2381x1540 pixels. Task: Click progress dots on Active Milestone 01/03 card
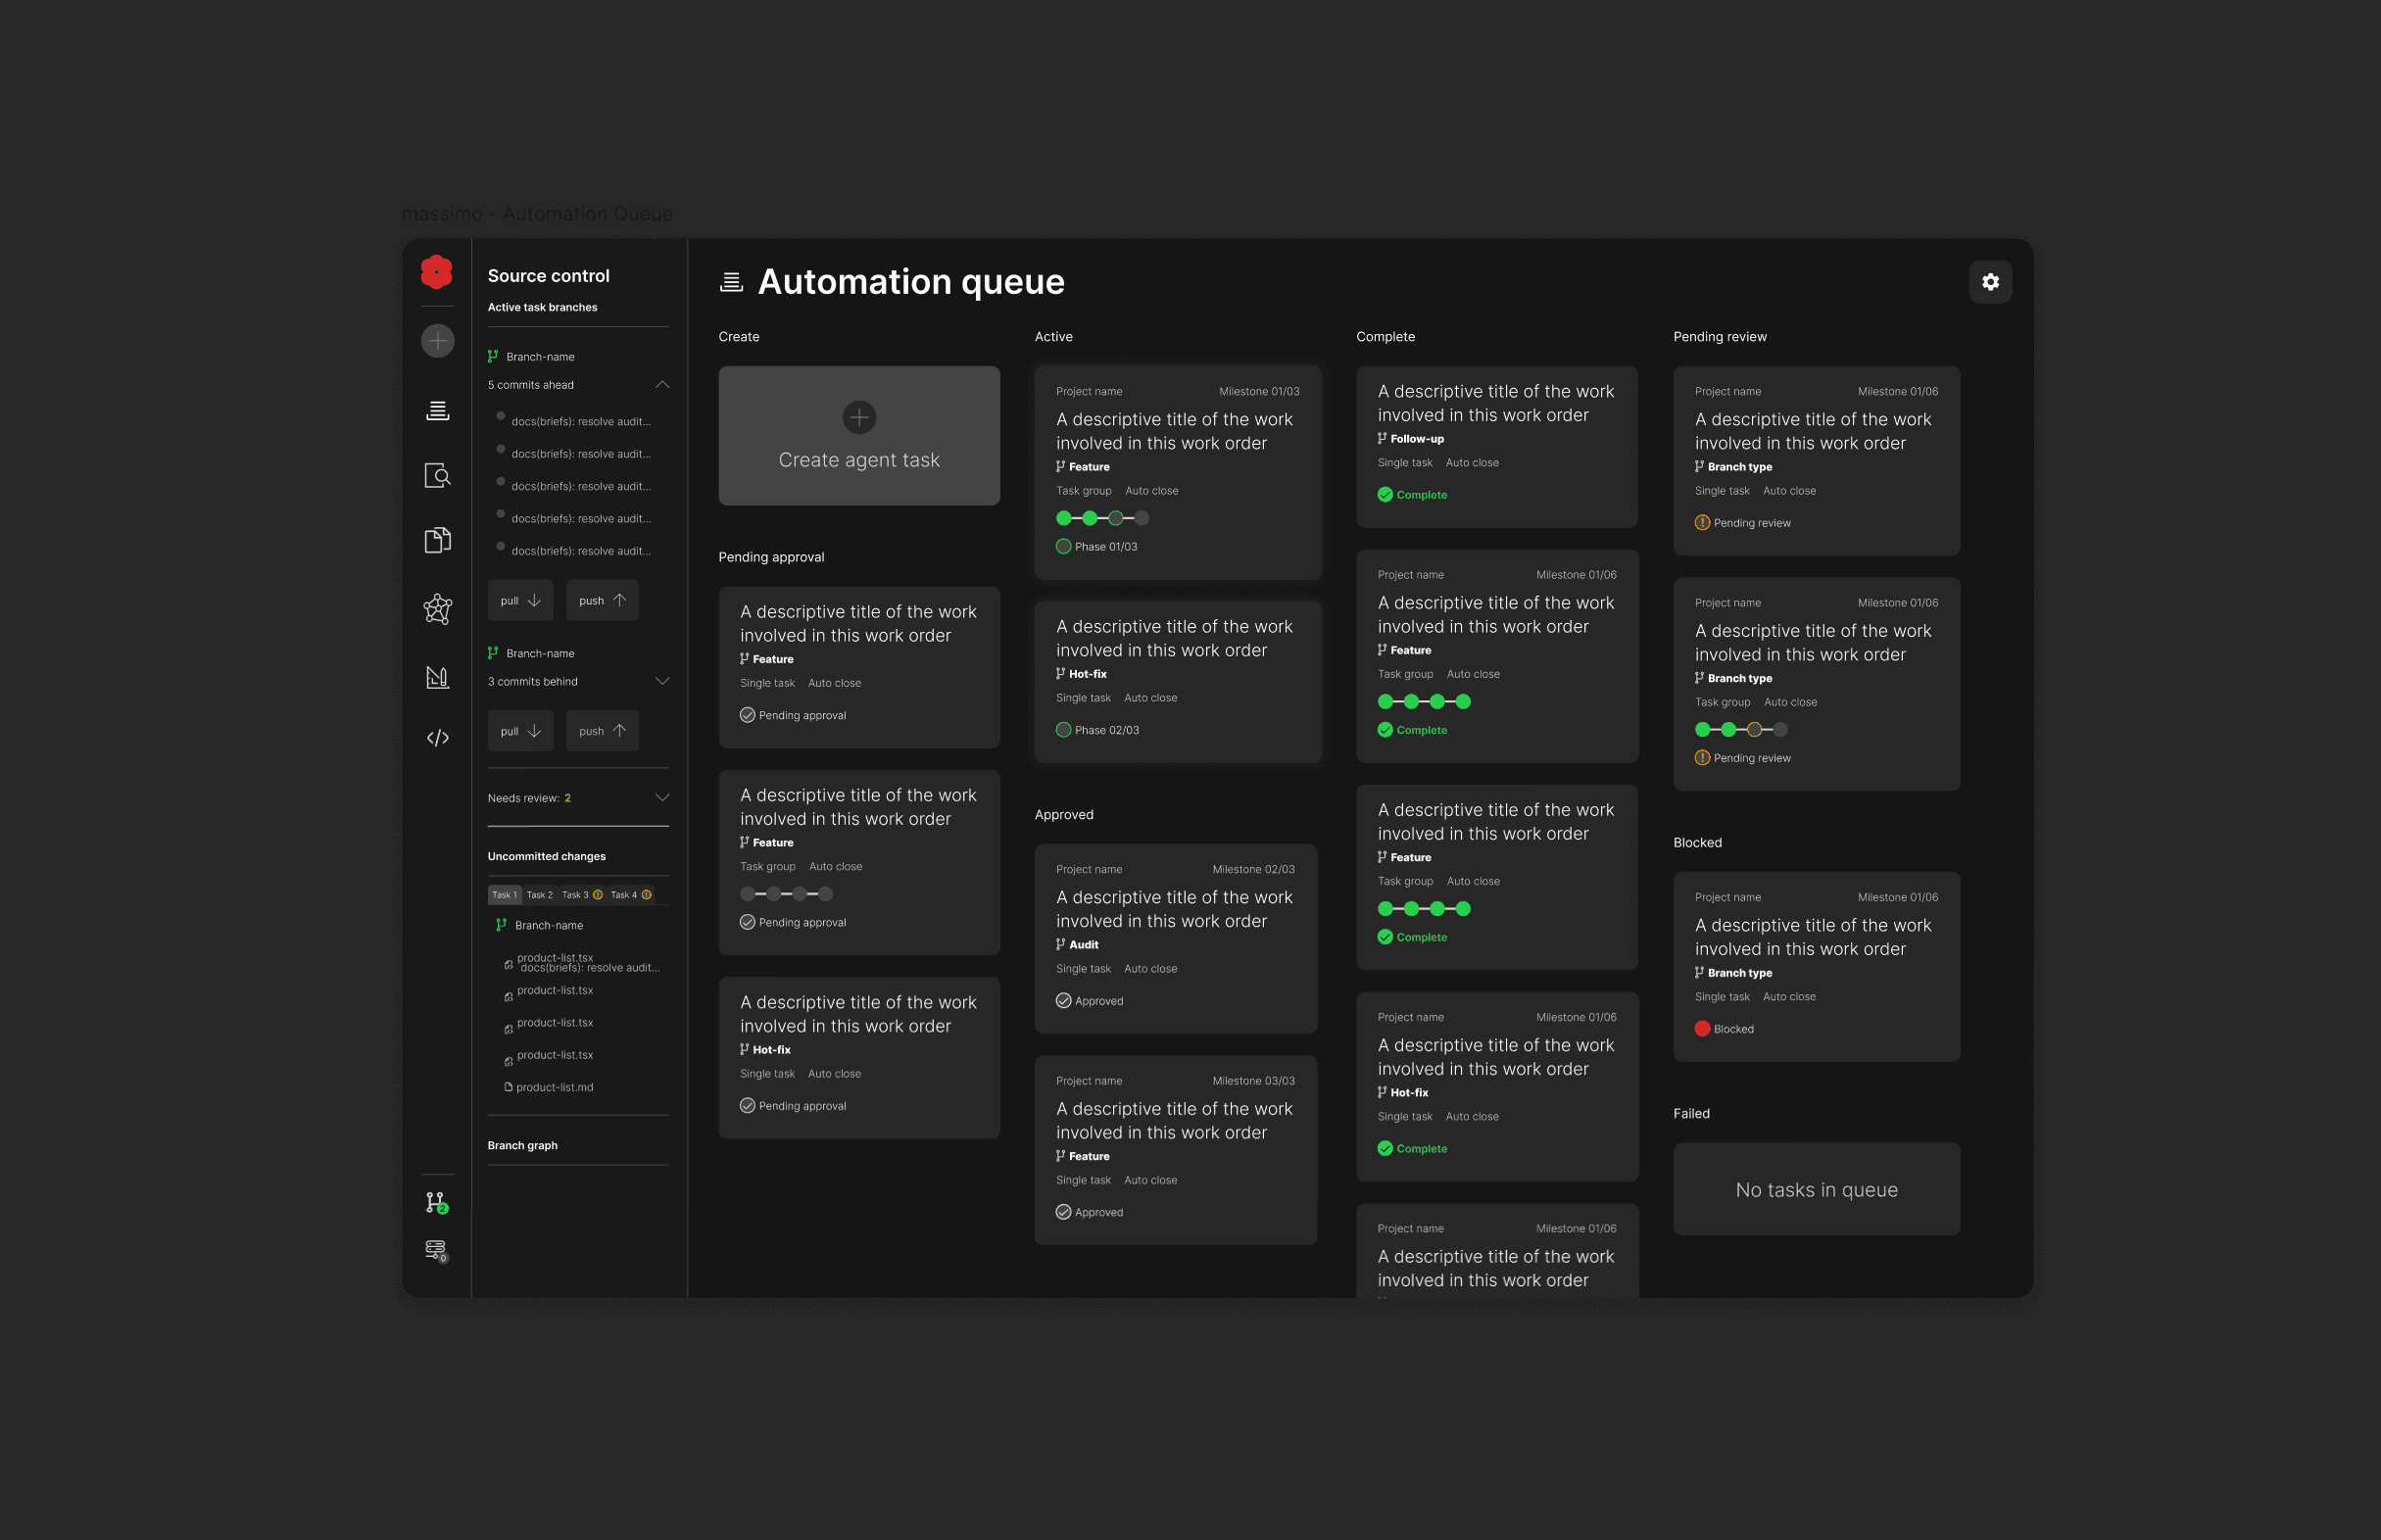pyautogui.click(x=1102, y=518)
